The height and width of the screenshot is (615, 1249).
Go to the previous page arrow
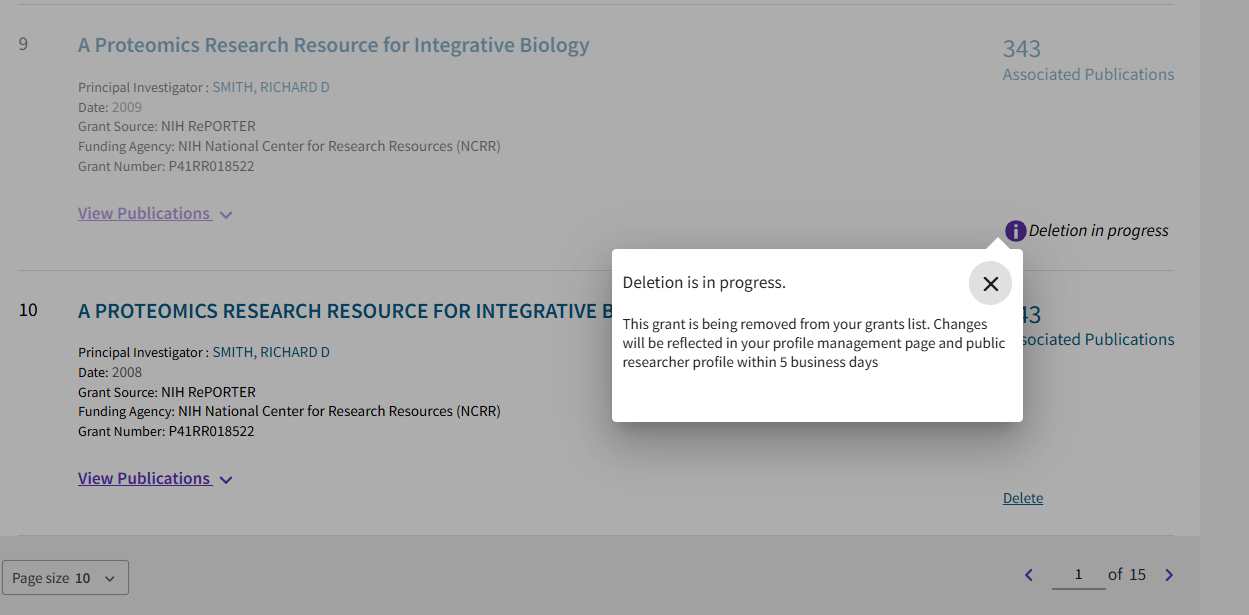[x=1029, y=575]
